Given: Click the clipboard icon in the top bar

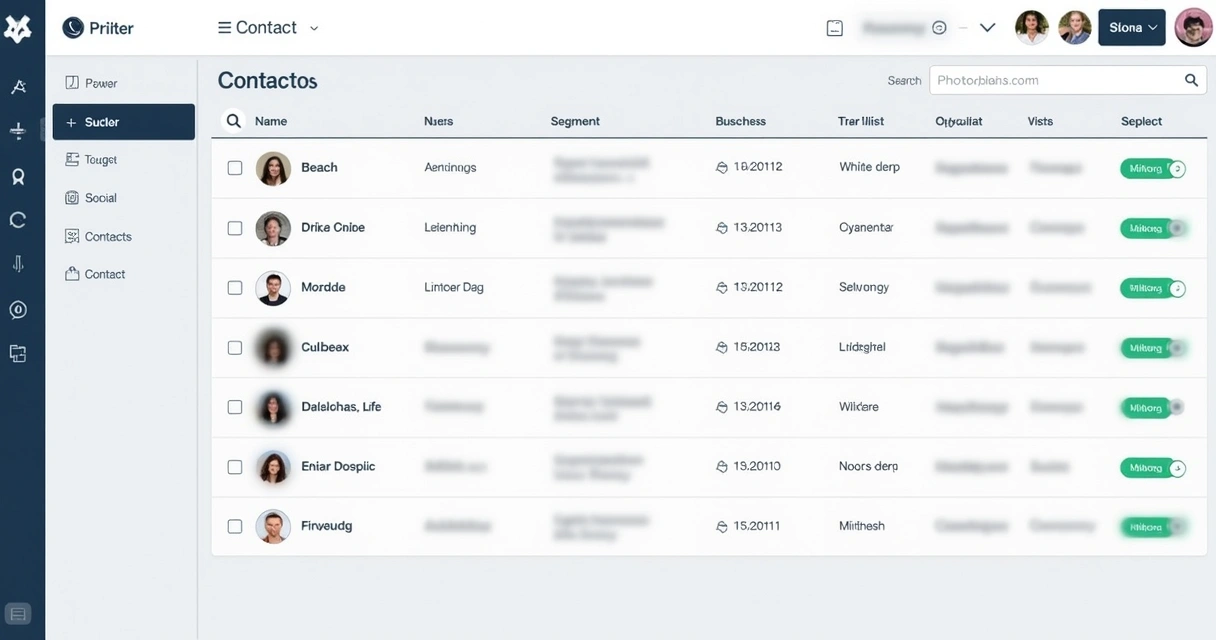Looking at the screenshot, I should point(834,27).
